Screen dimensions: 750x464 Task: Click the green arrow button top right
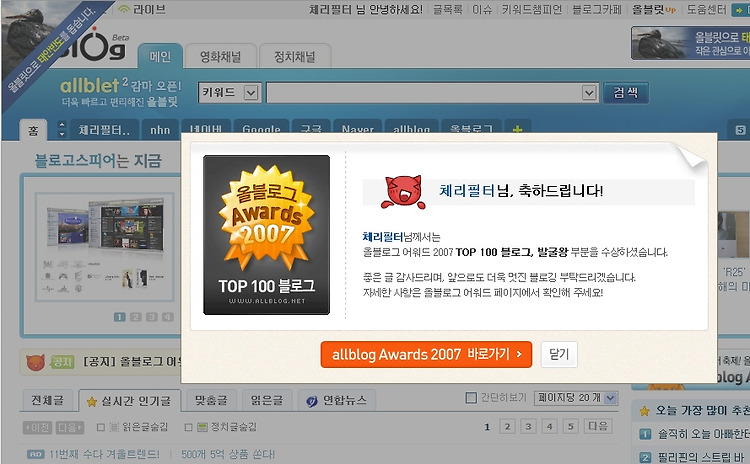click(740, 10)
